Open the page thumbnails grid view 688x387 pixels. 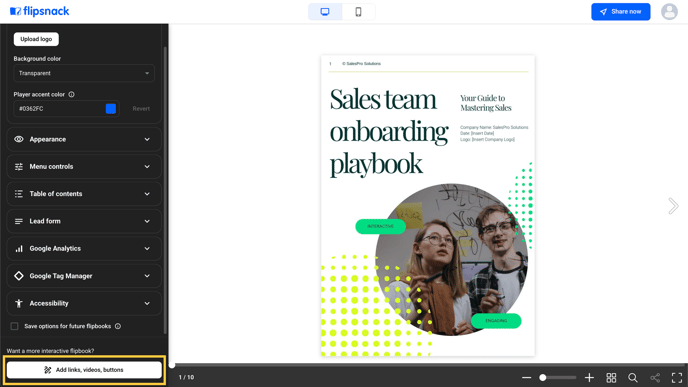pyautogui.click(x=611, y=377)
